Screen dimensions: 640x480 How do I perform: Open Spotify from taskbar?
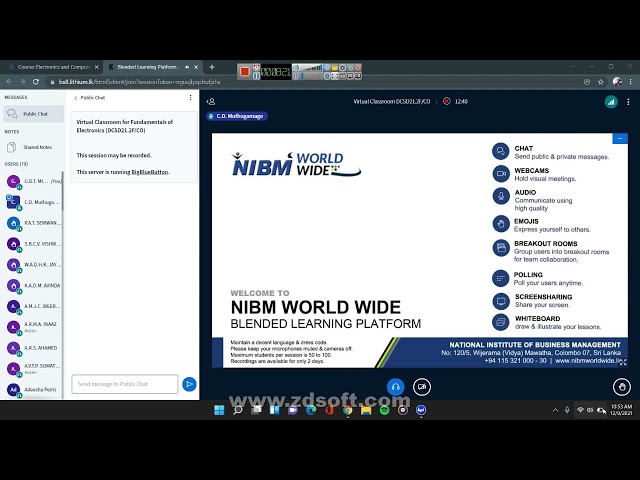click(384, 410)
